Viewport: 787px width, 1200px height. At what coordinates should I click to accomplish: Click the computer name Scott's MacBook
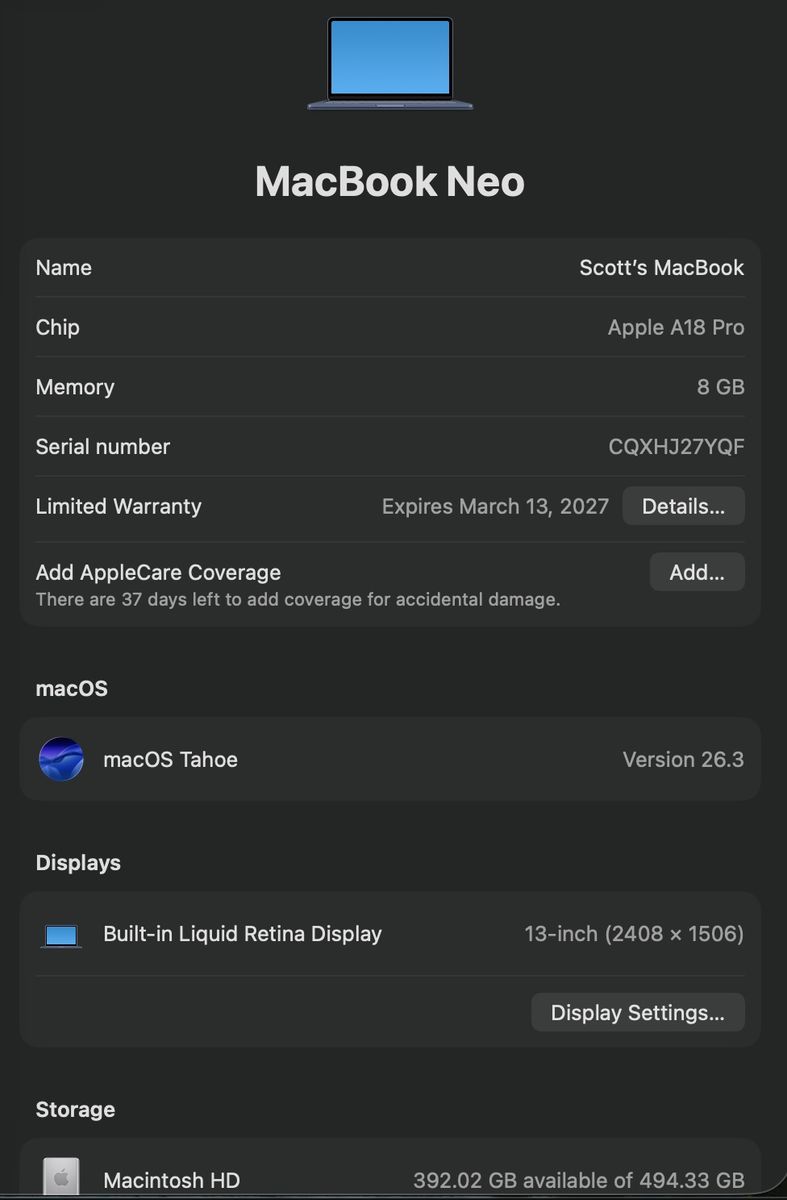661,268
